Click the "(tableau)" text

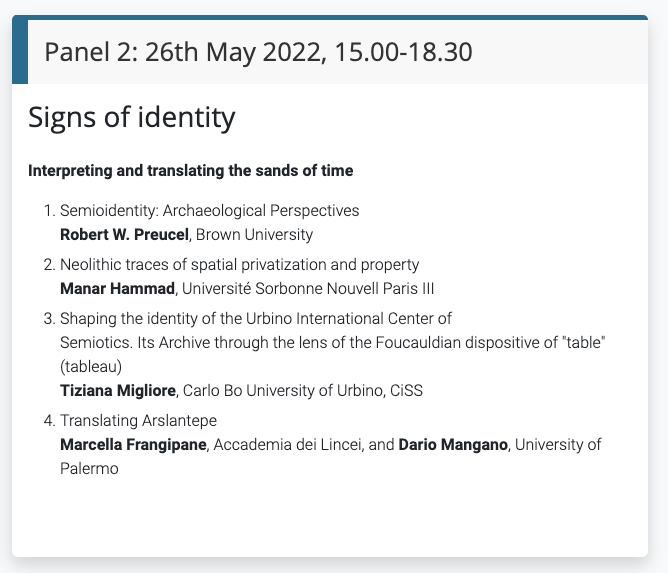(x=91, y=366)
